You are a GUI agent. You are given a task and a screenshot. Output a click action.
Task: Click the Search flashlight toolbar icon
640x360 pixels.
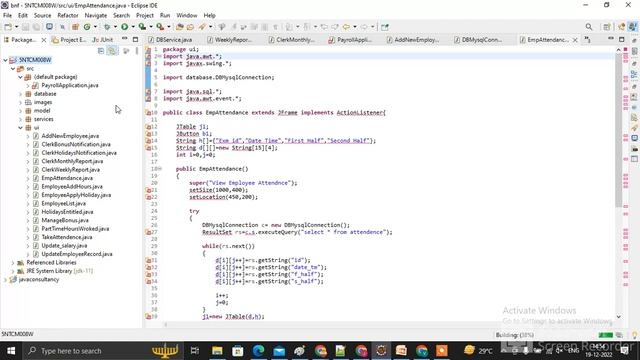[x=202, y=27]
